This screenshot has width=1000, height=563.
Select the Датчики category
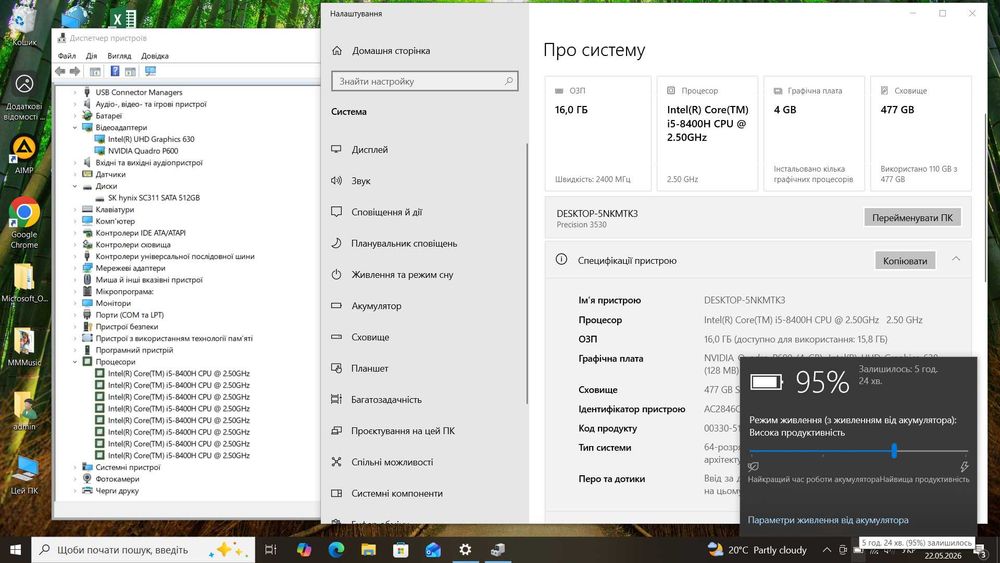point(110,174)
